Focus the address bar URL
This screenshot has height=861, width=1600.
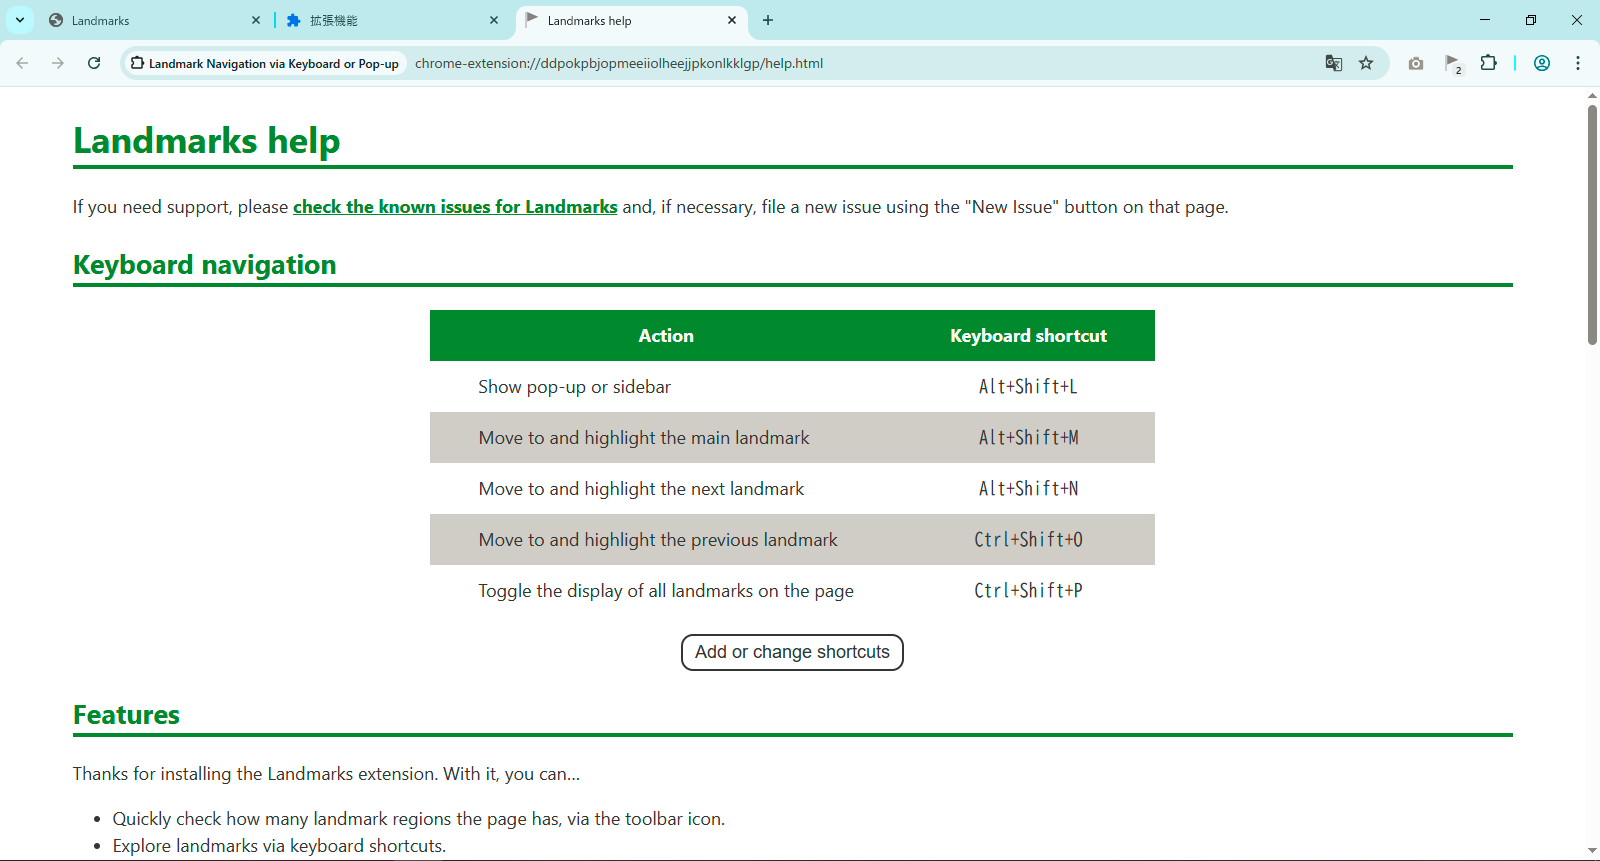point(619,63)
